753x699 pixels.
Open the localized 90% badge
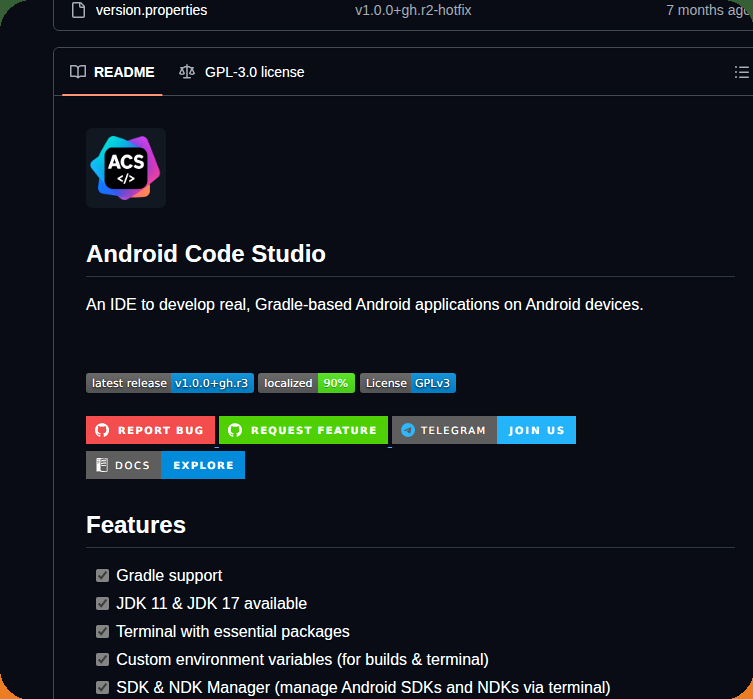pyautogui.click(x=306, y=383)
